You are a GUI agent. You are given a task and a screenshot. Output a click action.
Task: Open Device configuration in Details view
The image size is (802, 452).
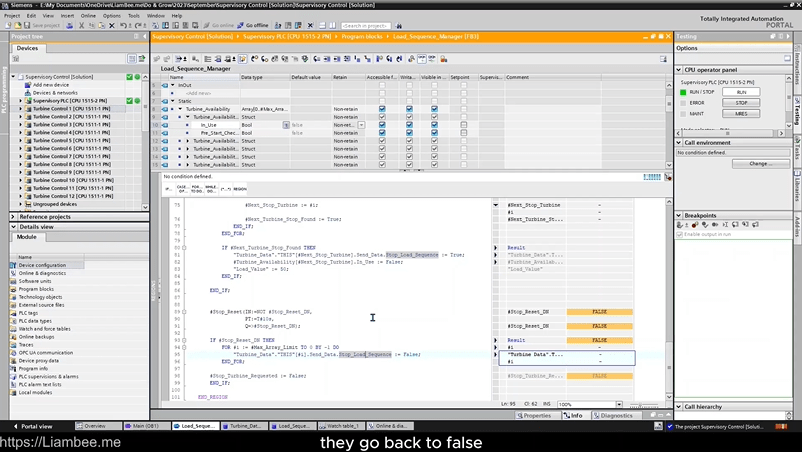(42, 265)
